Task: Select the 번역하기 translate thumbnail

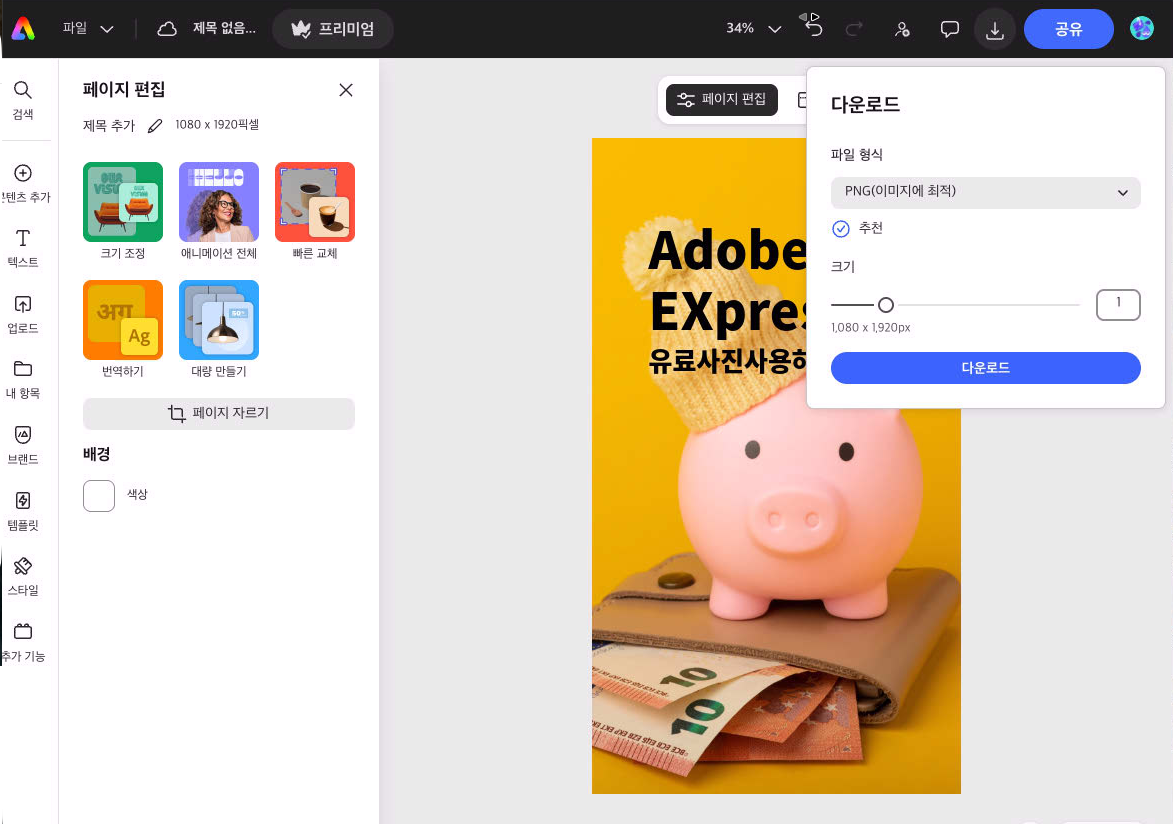Action: point(123,320)
